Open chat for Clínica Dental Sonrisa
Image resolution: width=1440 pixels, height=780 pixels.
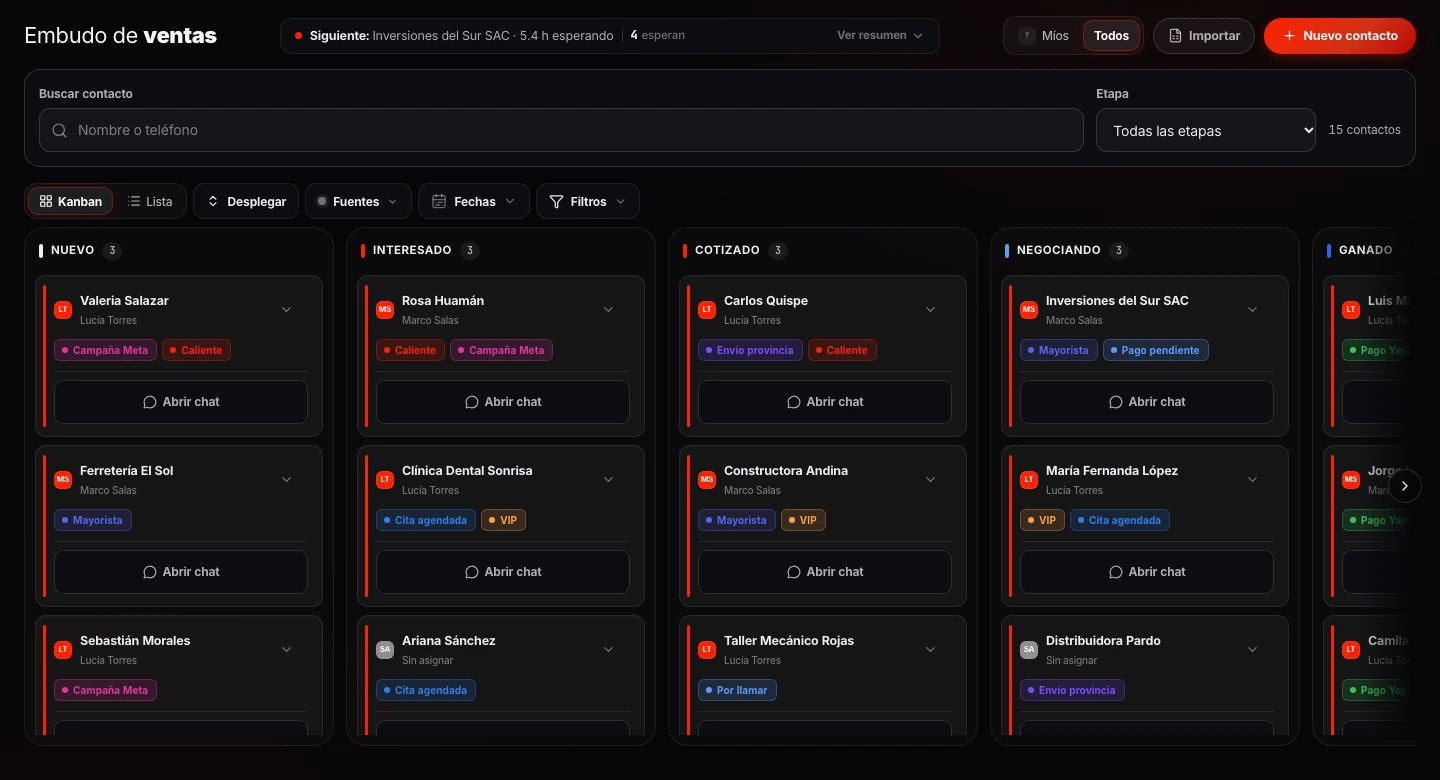click(503, 572)
